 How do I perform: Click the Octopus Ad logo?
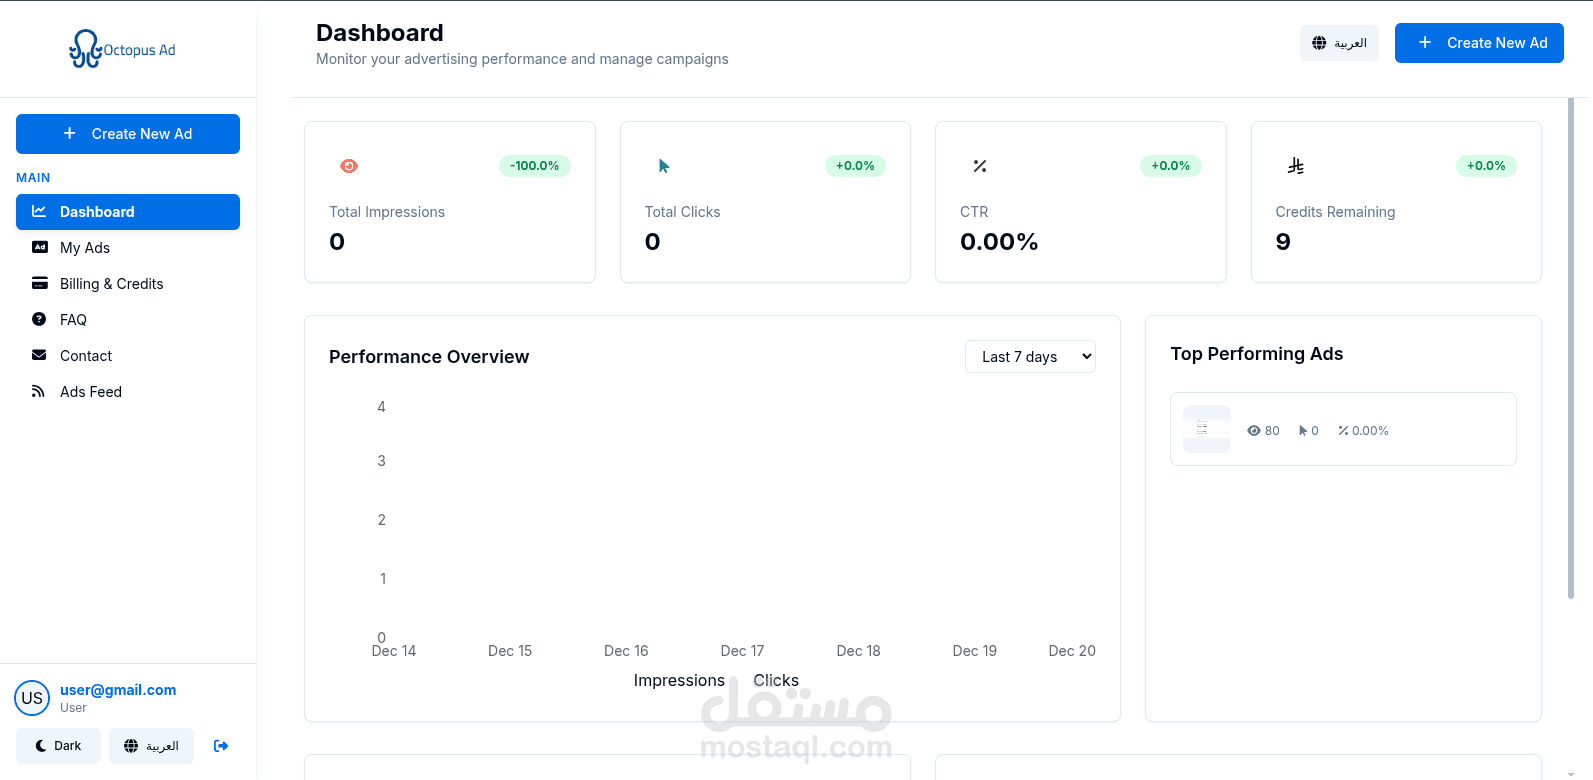click(x=122, y=49)
